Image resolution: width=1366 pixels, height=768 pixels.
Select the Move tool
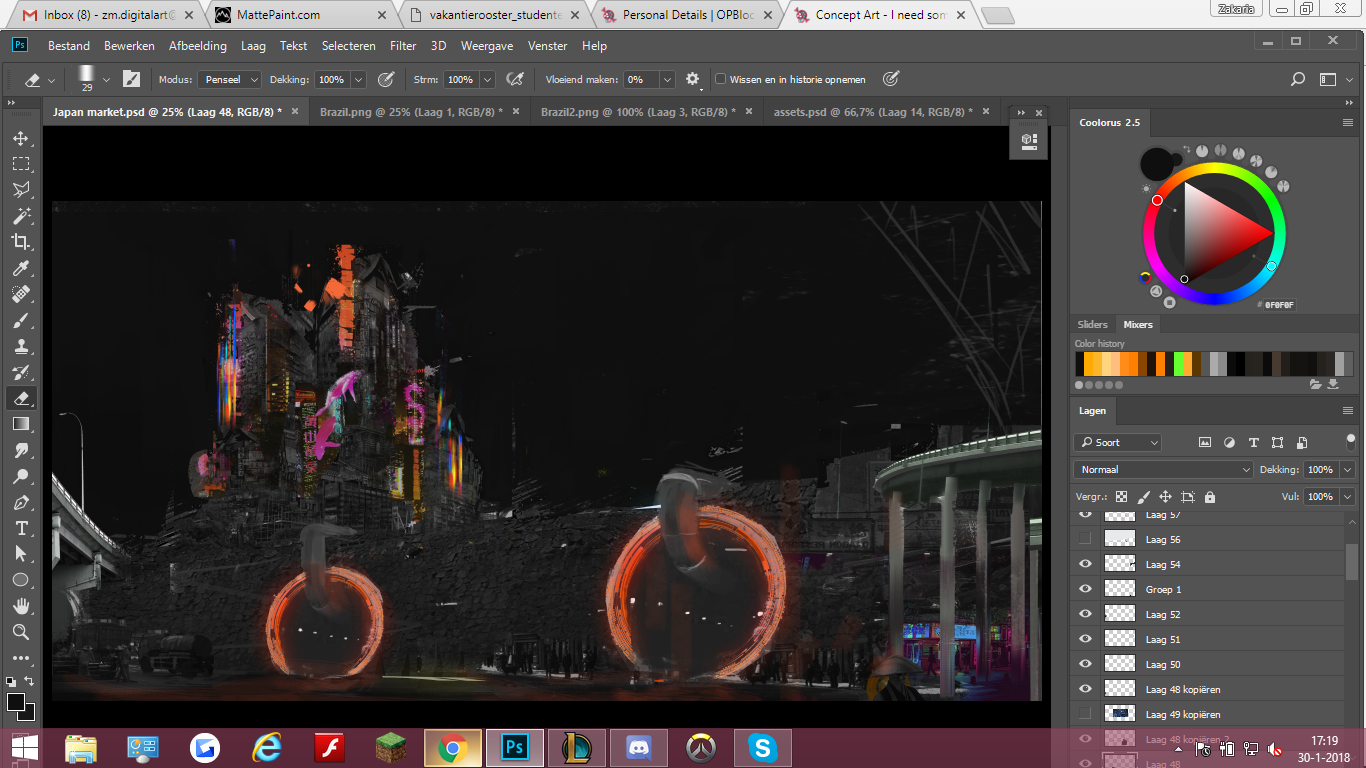pyautogui.click(x=20, y=138)
